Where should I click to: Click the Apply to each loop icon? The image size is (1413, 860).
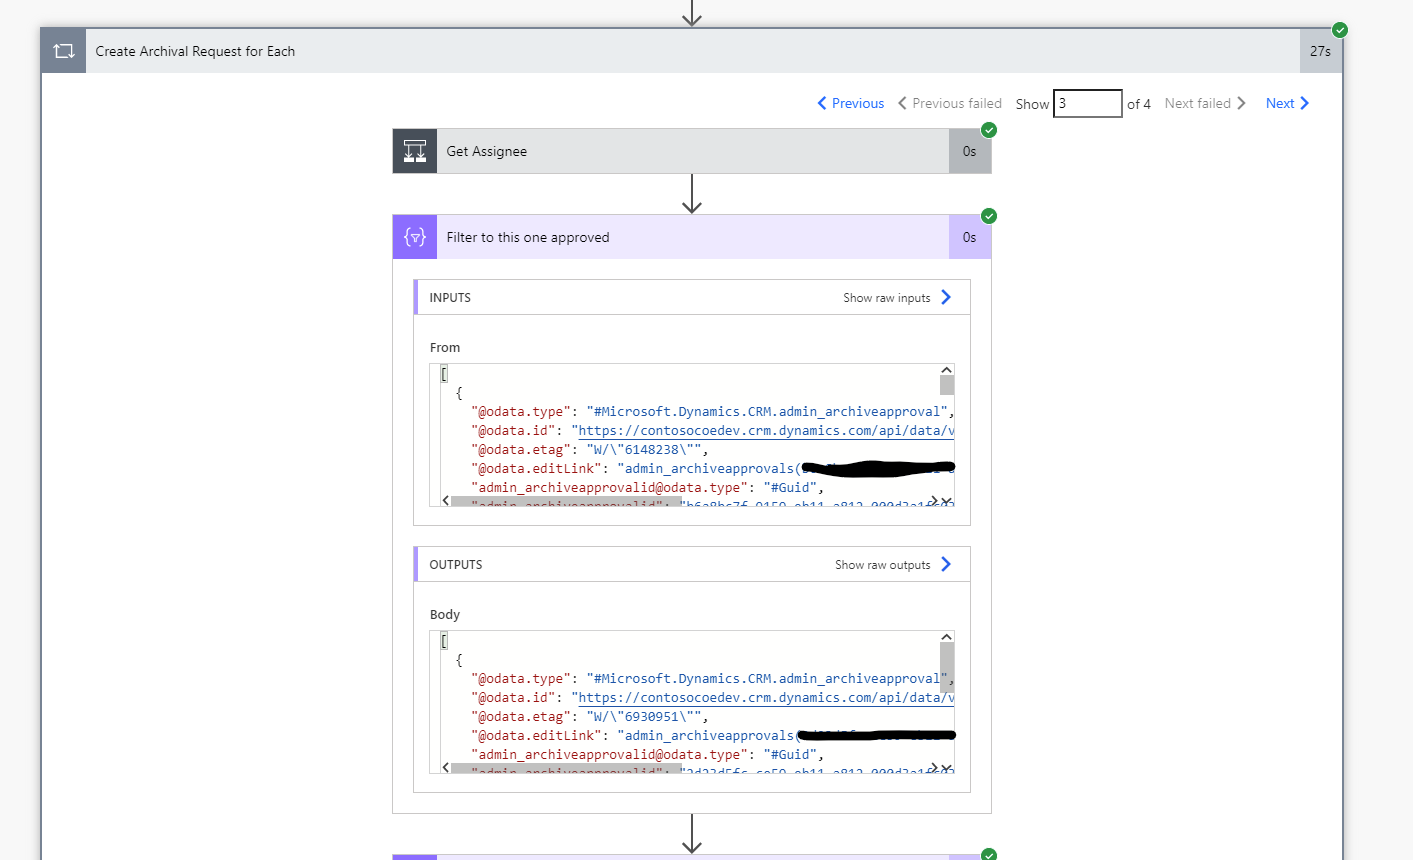coord(63,50)
